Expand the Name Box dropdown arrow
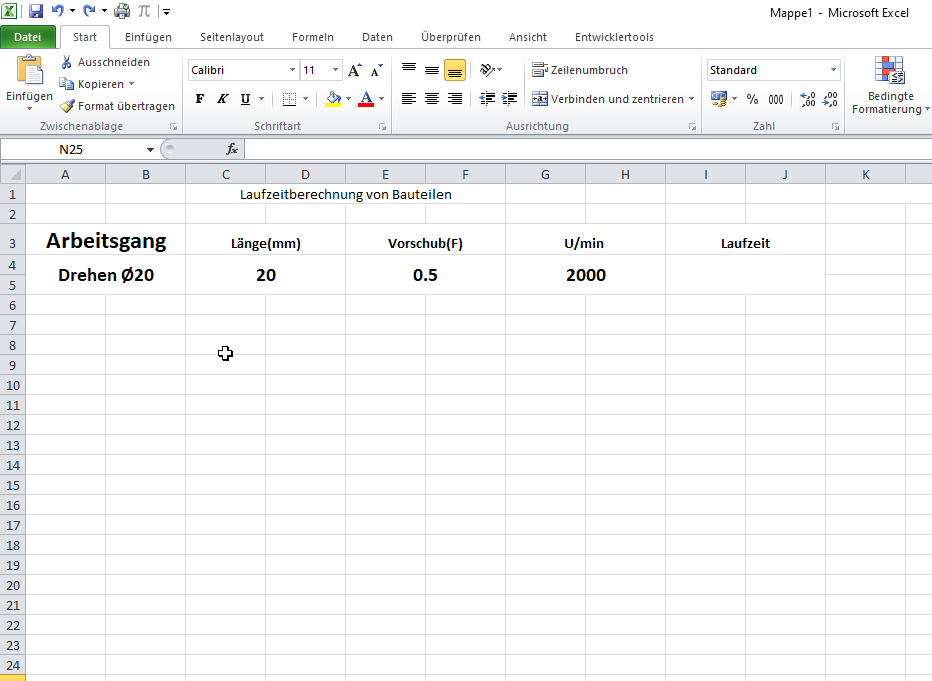The image size is (932, 681). [150, 150]
